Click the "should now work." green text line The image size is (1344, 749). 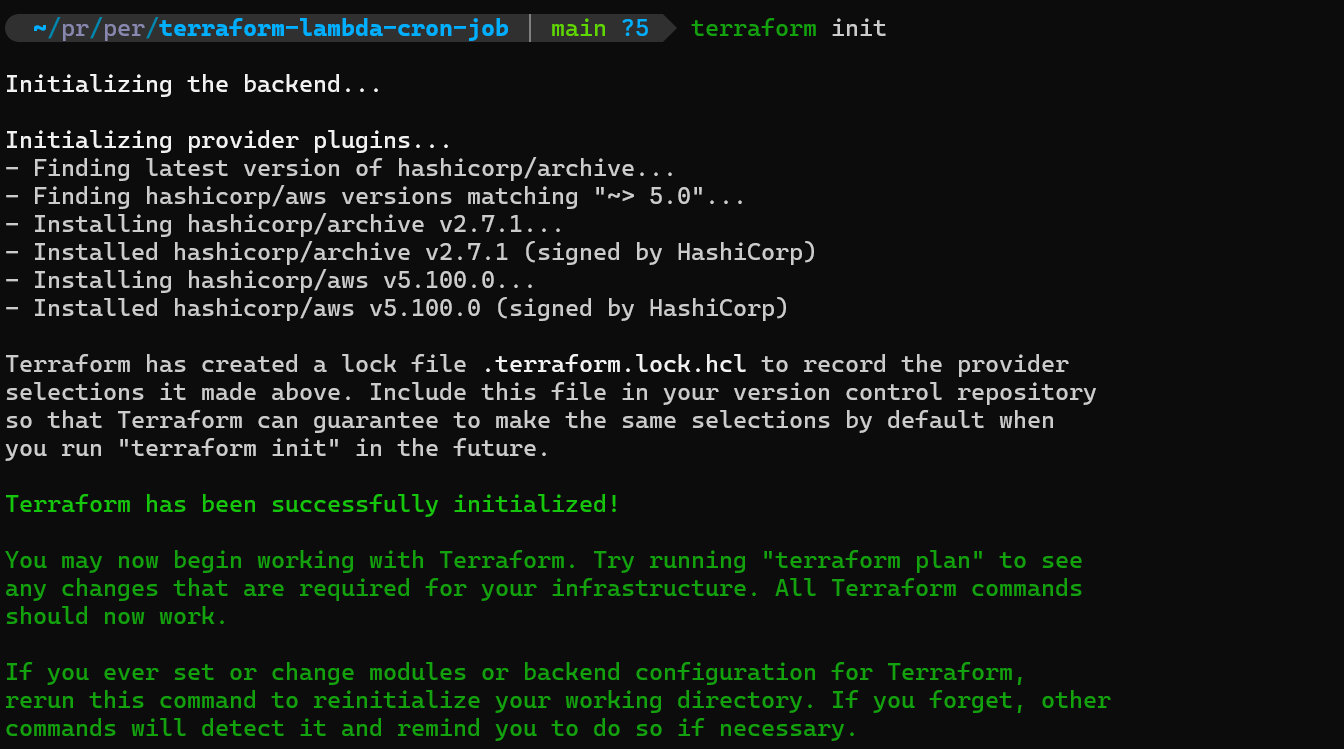[x=116, y=616]
